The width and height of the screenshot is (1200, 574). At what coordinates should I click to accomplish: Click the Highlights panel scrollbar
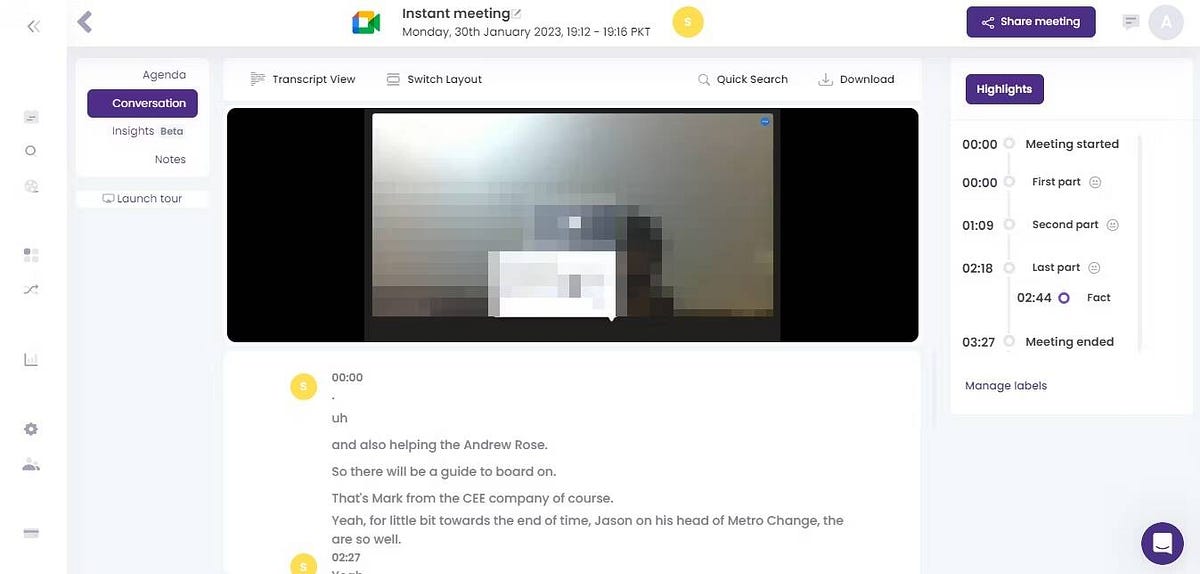pos(1139,242)
